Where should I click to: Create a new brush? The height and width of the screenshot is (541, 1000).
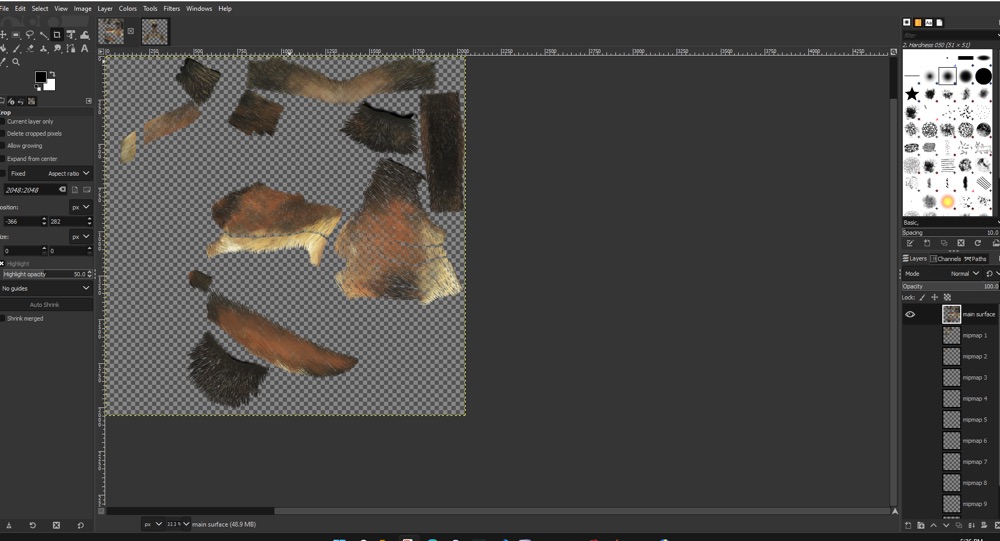tap(927, 243)
